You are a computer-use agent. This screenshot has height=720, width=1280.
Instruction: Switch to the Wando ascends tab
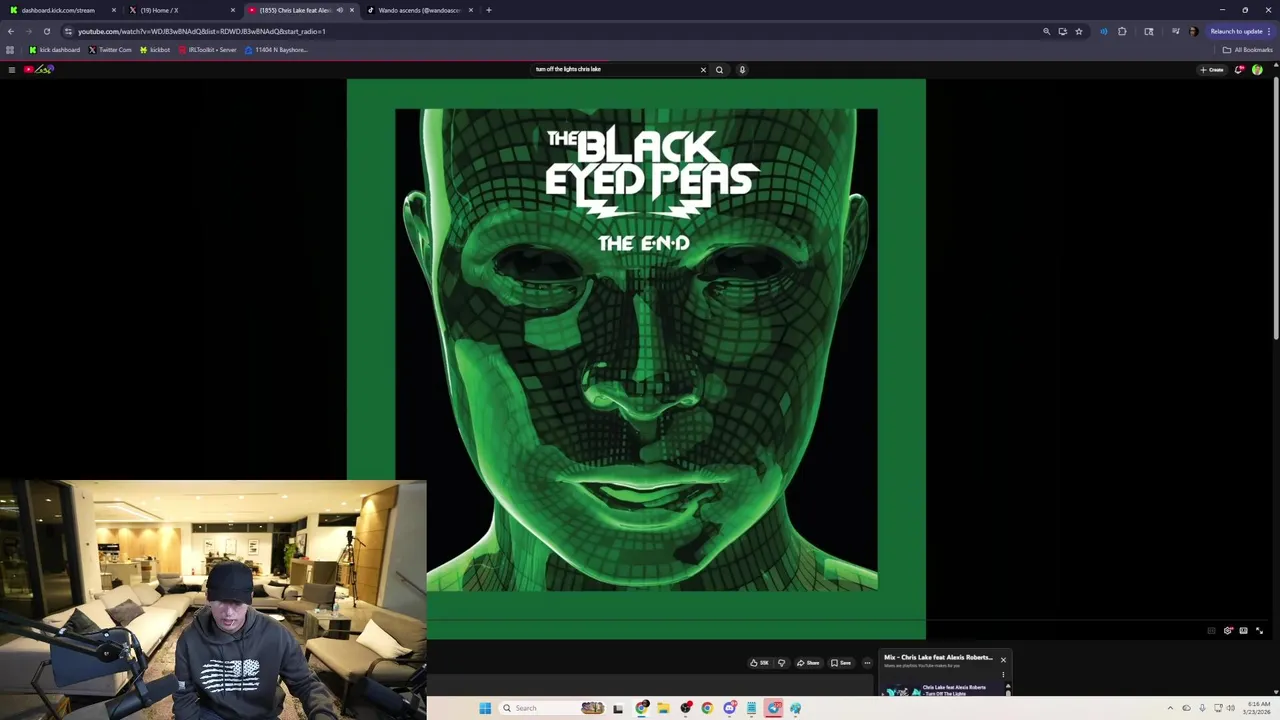(x=419, y=10)
